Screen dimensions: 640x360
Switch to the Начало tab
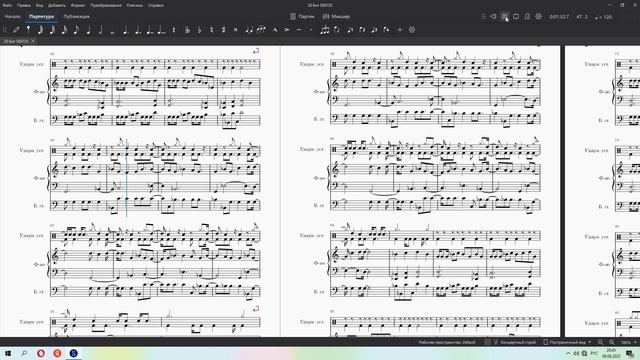(13, 16)
